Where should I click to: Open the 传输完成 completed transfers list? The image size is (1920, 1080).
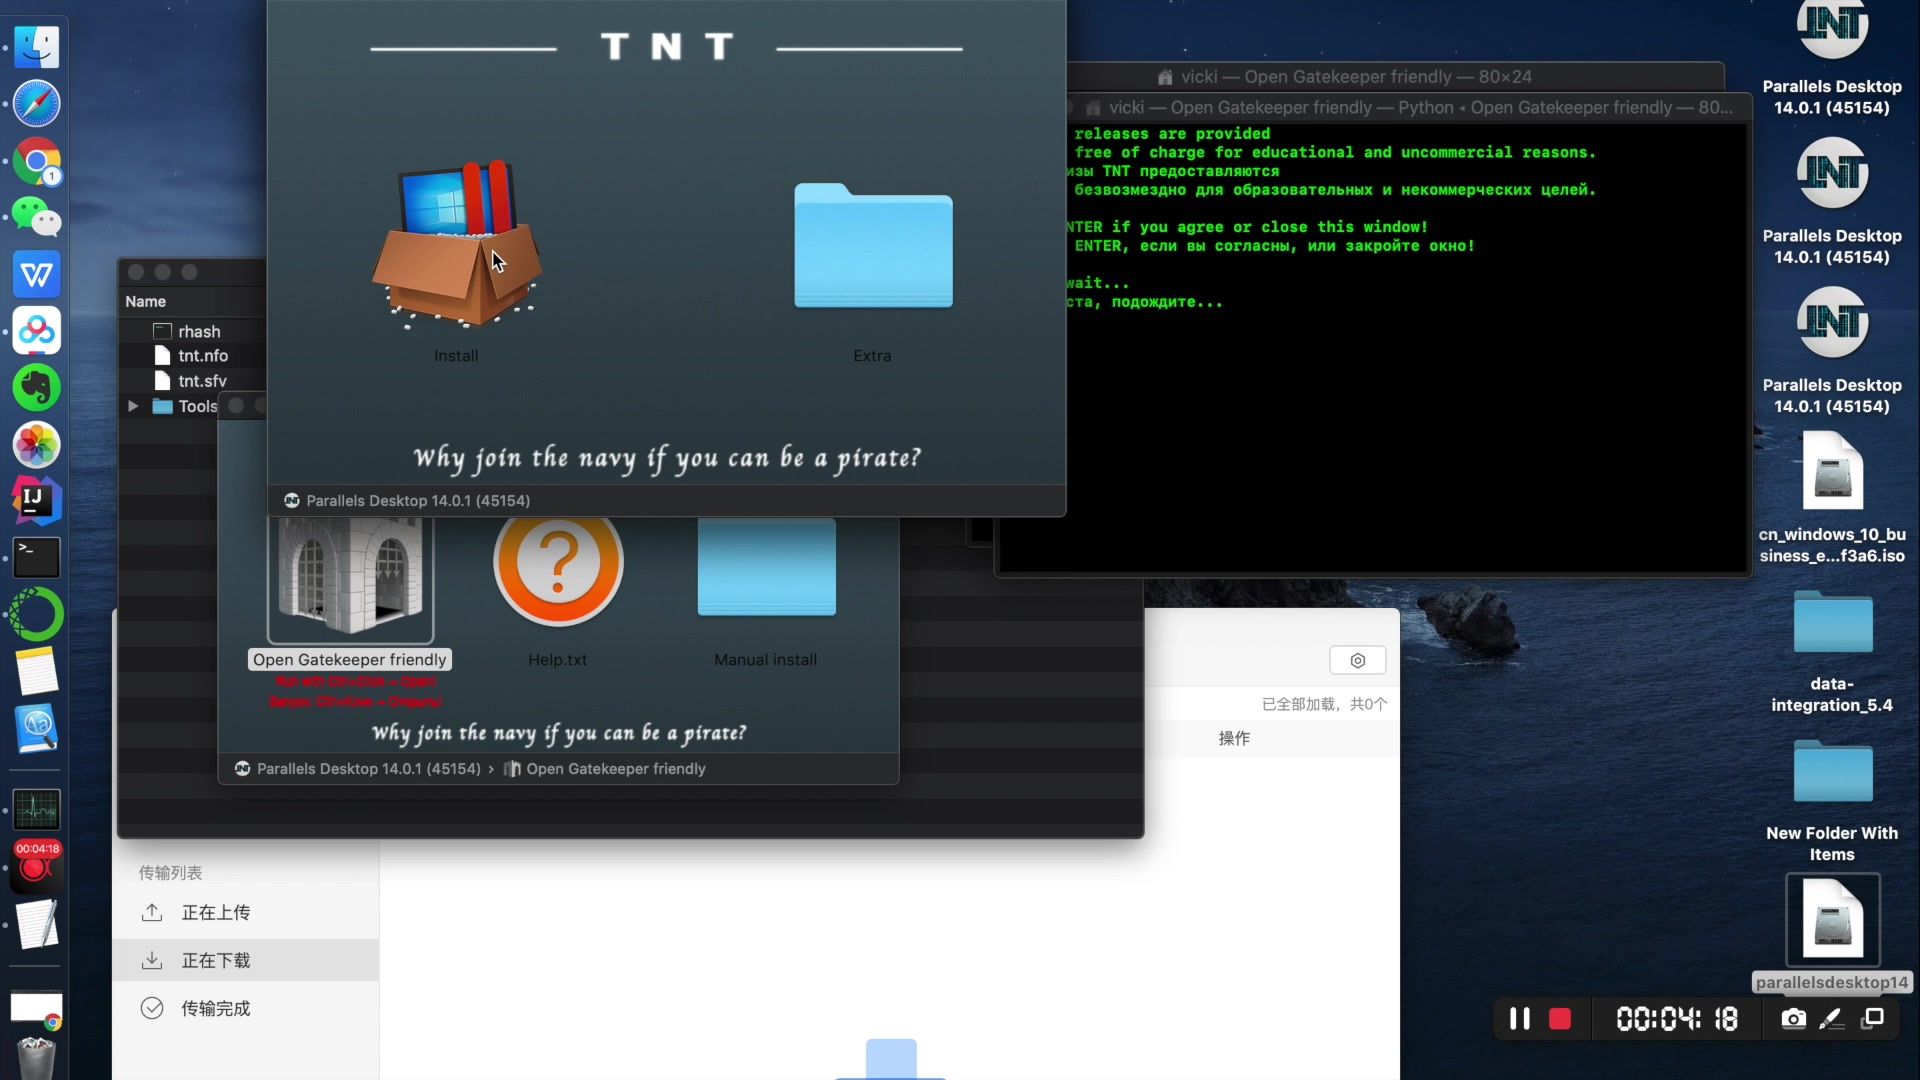click(x=245, y=1008)
